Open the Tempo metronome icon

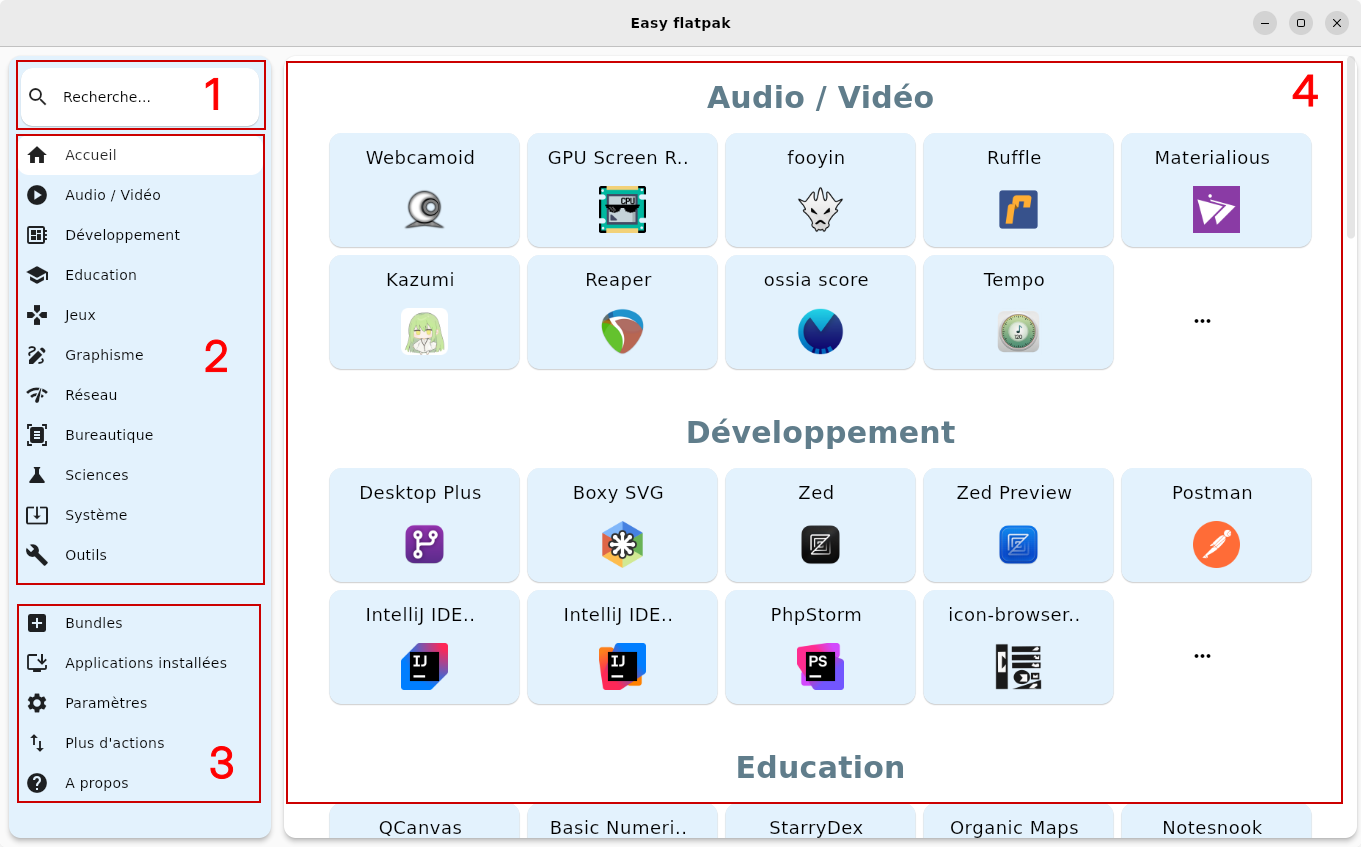[1018, 332]
